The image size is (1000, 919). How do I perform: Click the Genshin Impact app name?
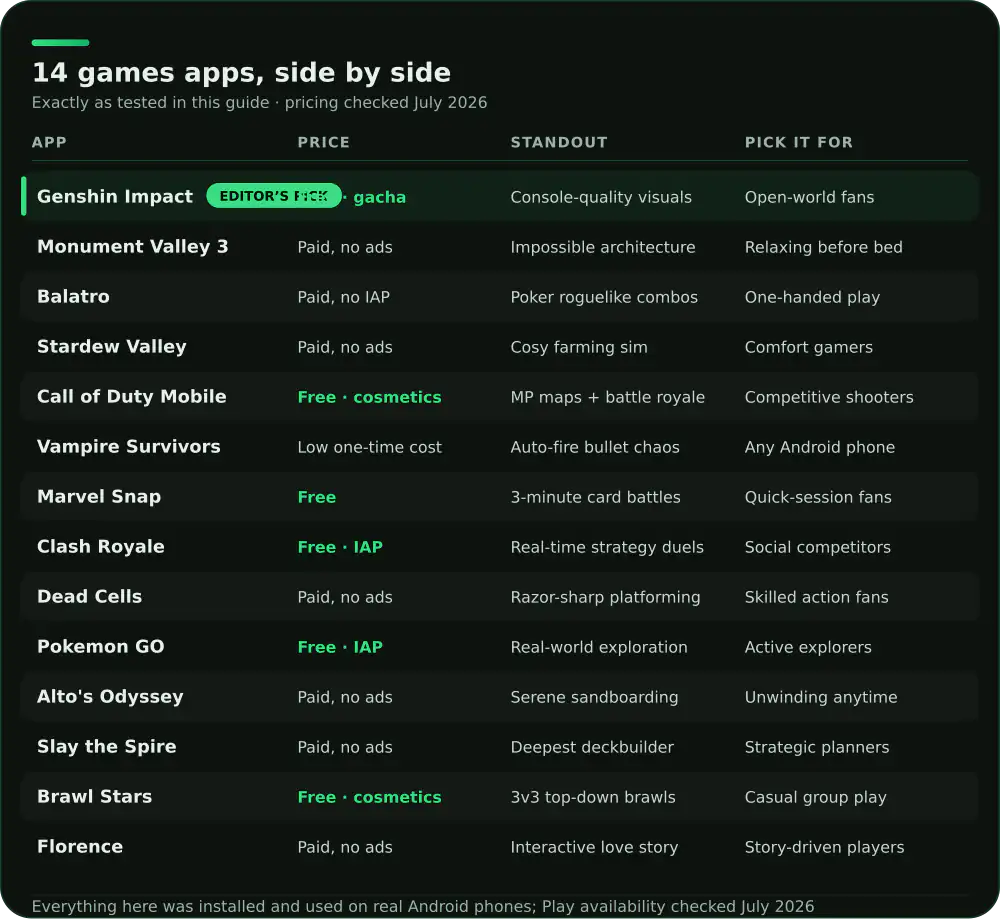[115, 196]
